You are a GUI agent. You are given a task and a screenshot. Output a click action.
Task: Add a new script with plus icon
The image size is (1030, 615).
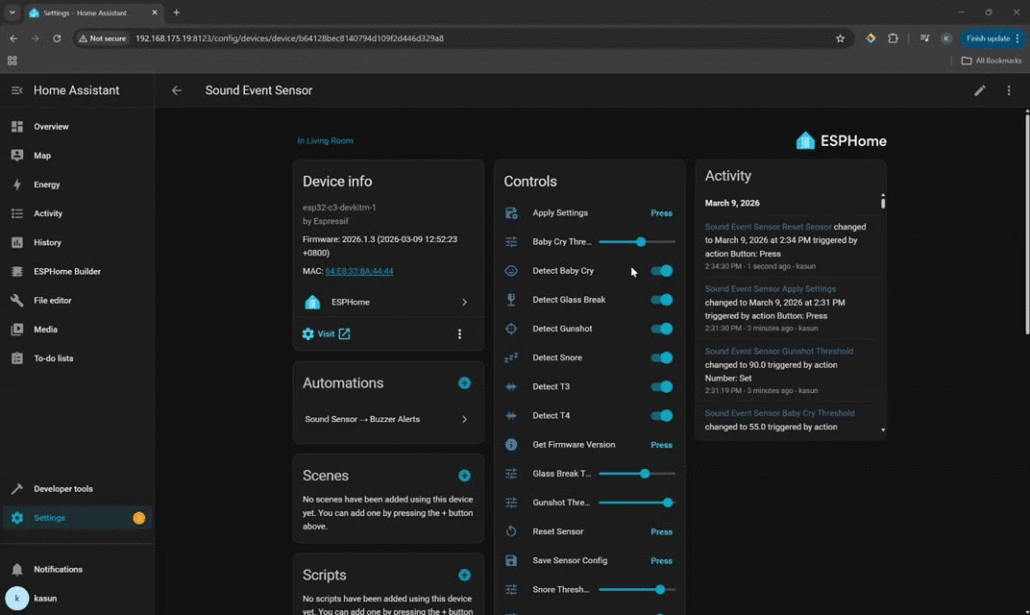click(x=464, y=575)
